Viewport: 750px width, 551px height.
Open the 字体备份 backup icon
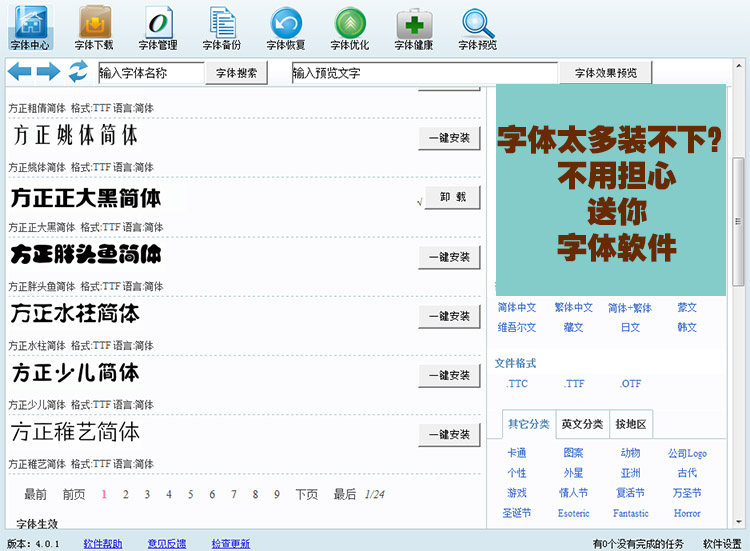click(x=221, y=28)
